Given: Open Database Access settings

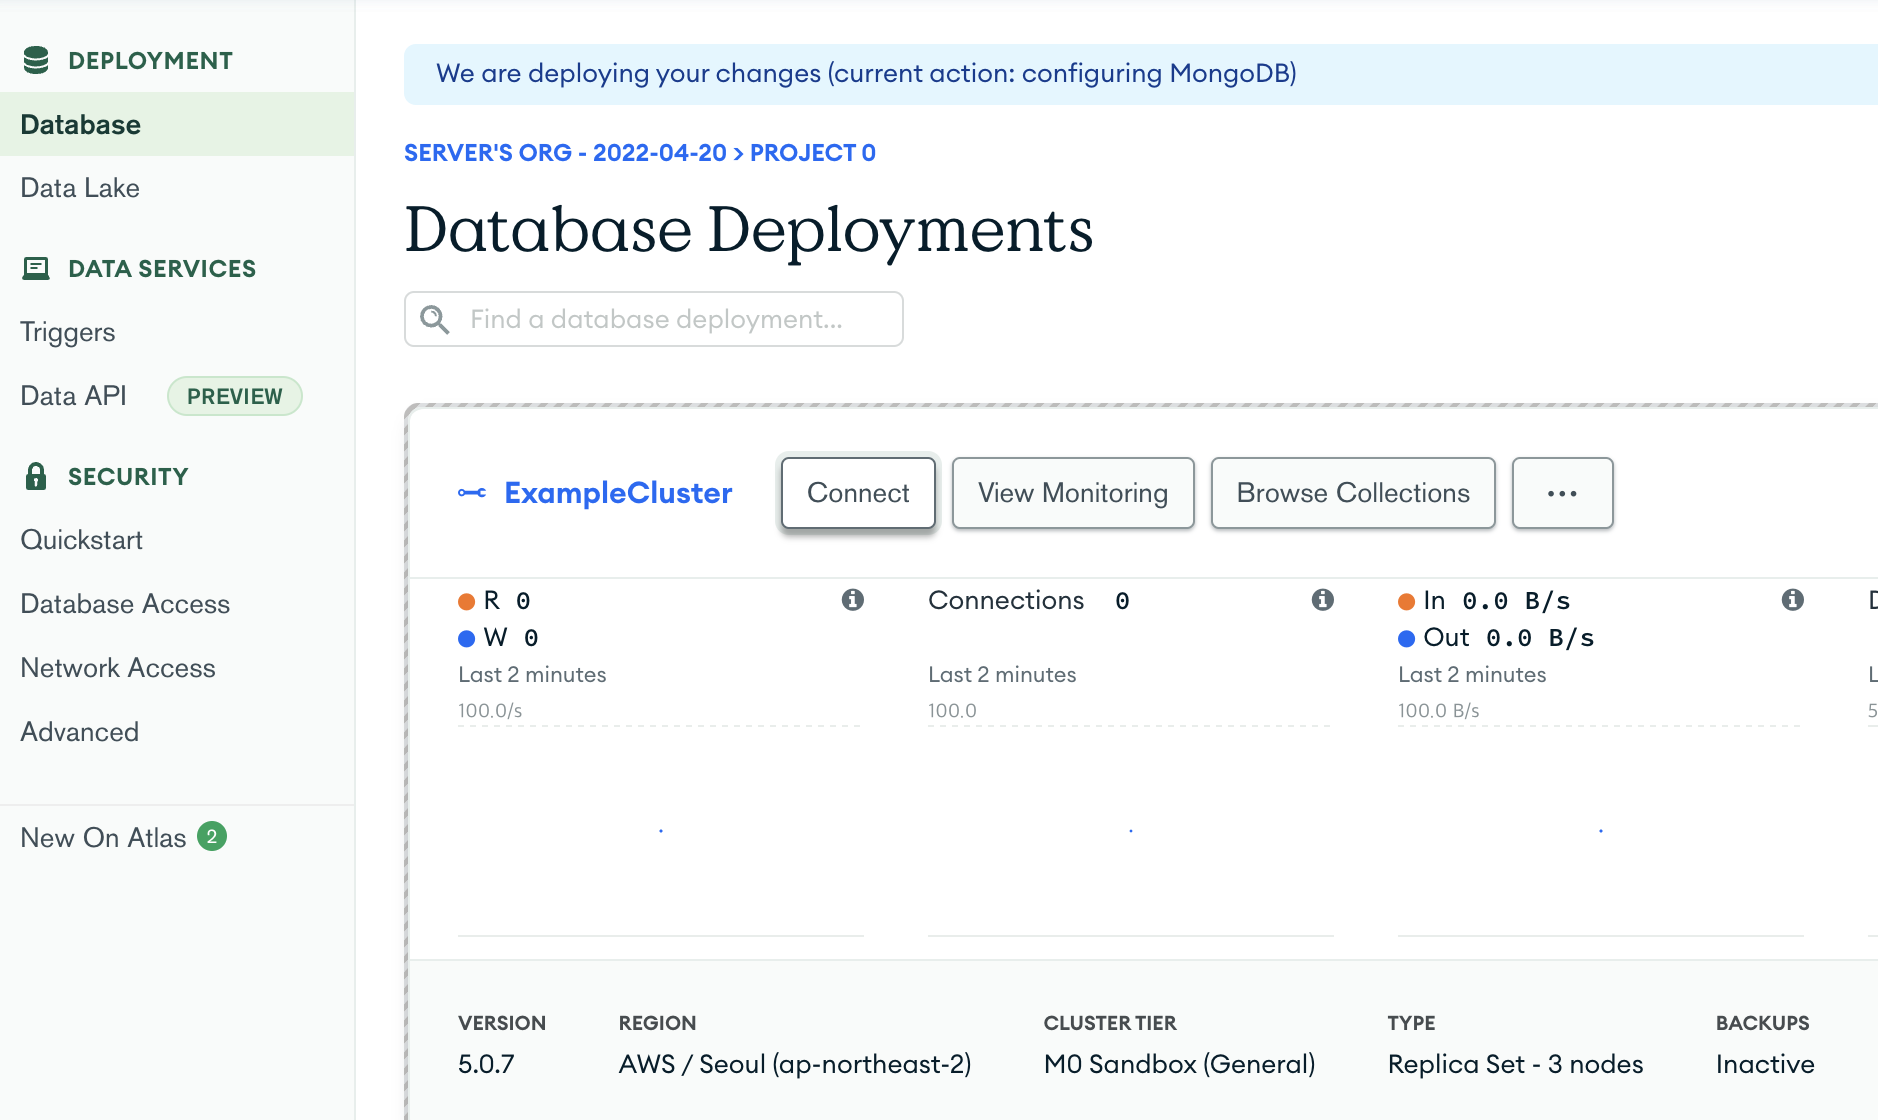Looking at the screenshot, I should point(125,604).
